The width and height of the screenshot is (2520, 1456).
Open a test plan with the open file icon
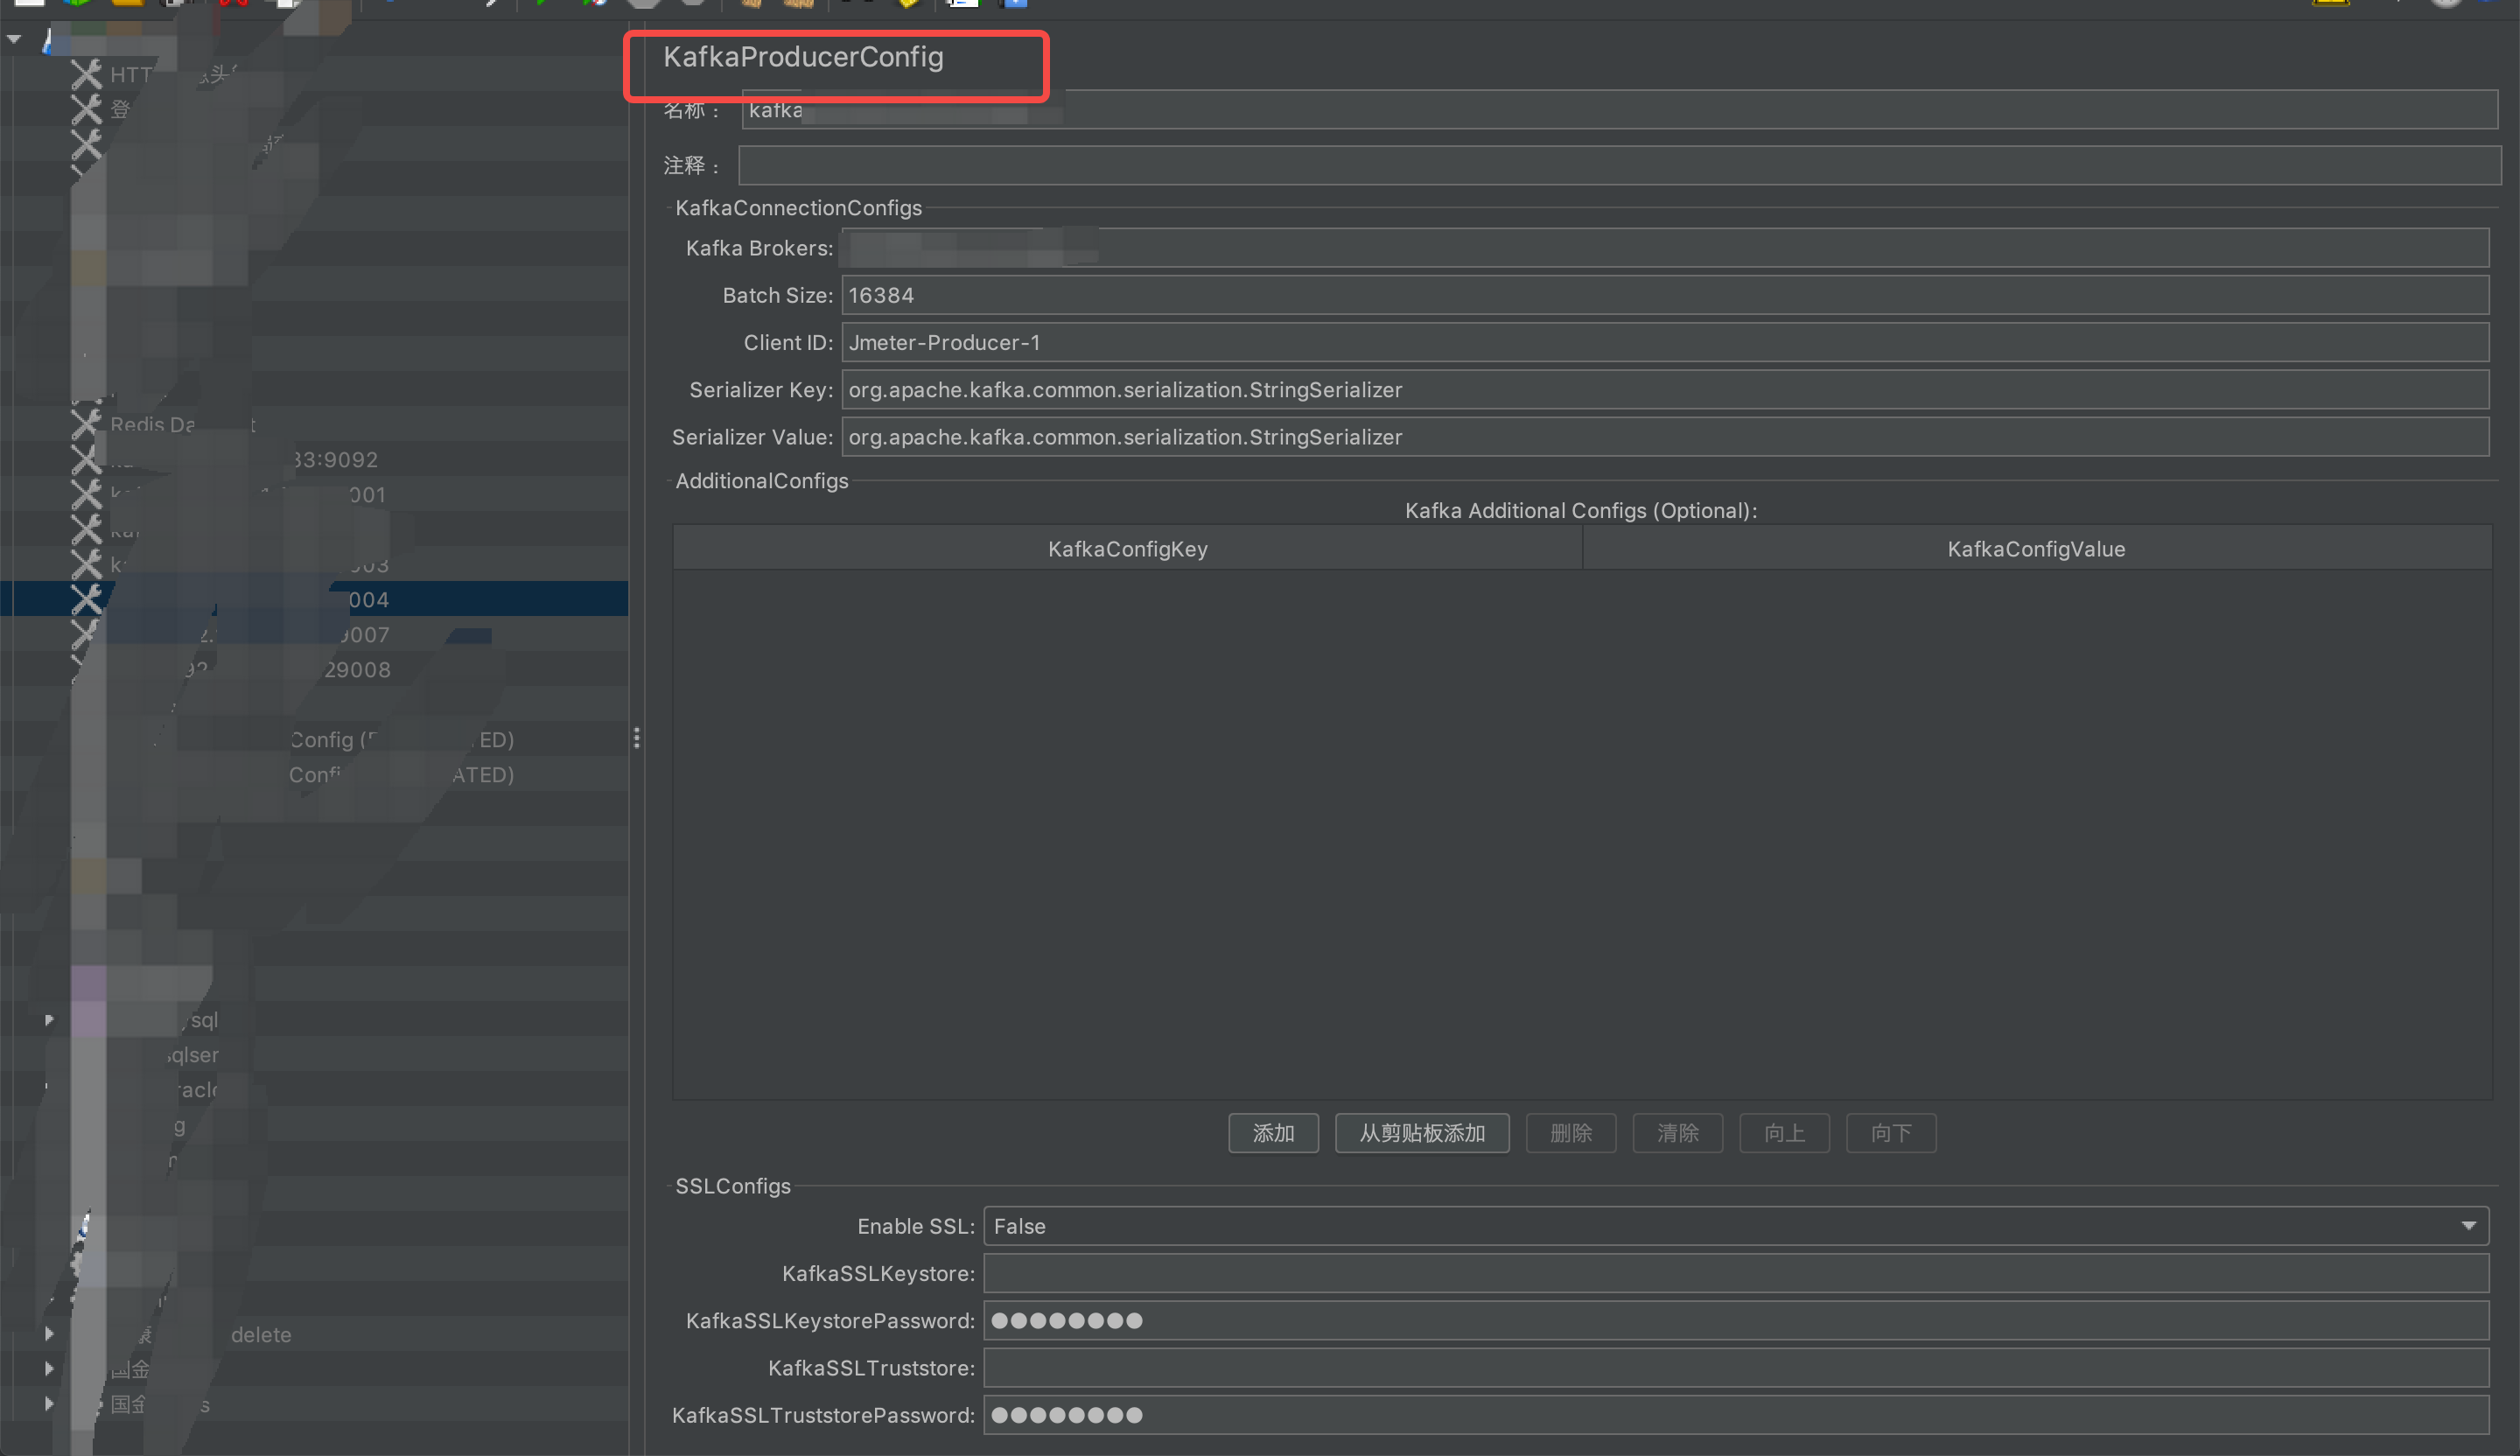(128, 4)
